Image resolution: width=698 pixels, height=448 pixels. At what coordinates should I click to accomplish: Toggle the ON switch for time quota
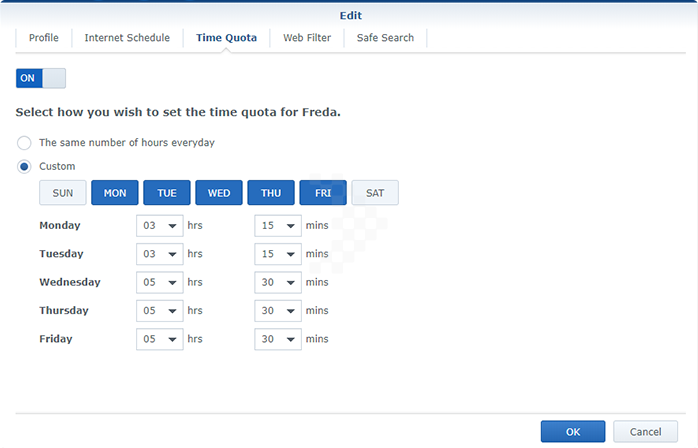tap(41, 78)
